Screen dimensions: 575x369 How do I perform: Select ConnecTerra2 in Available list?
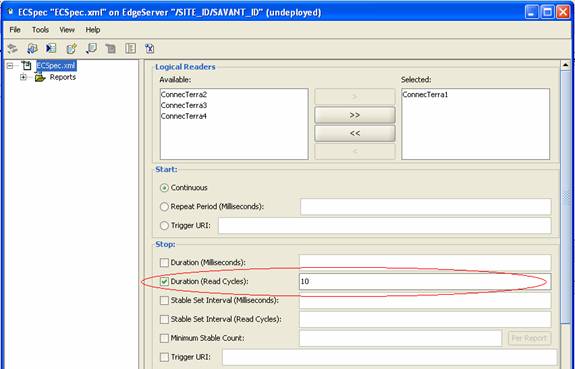point(184,95)
